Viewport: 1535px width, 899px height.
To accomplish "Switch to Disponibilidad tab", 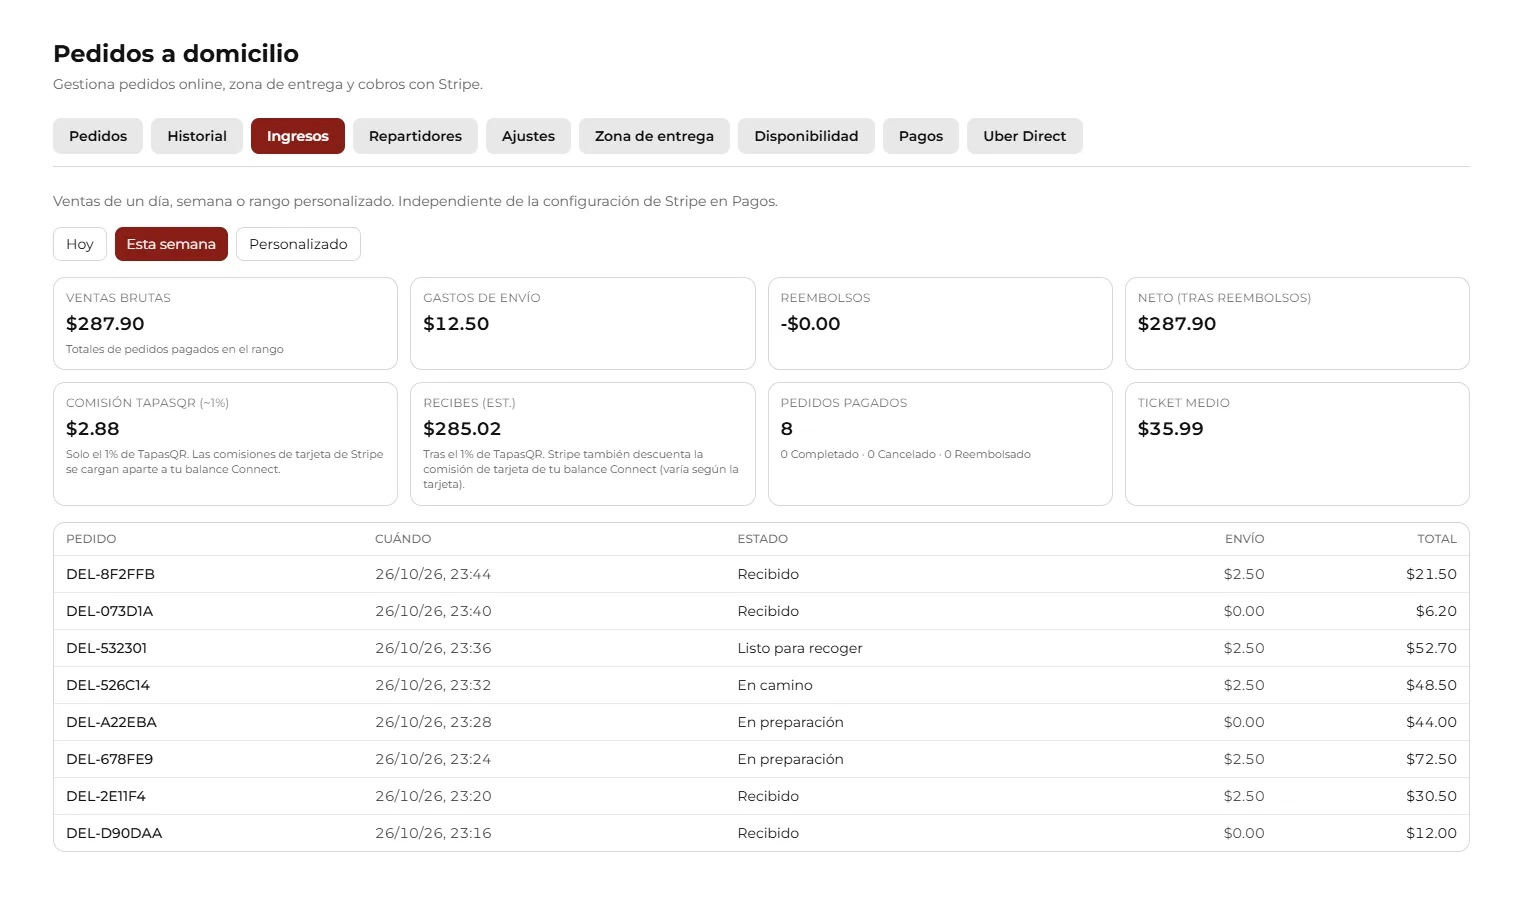I will click(x=806, y=136).
